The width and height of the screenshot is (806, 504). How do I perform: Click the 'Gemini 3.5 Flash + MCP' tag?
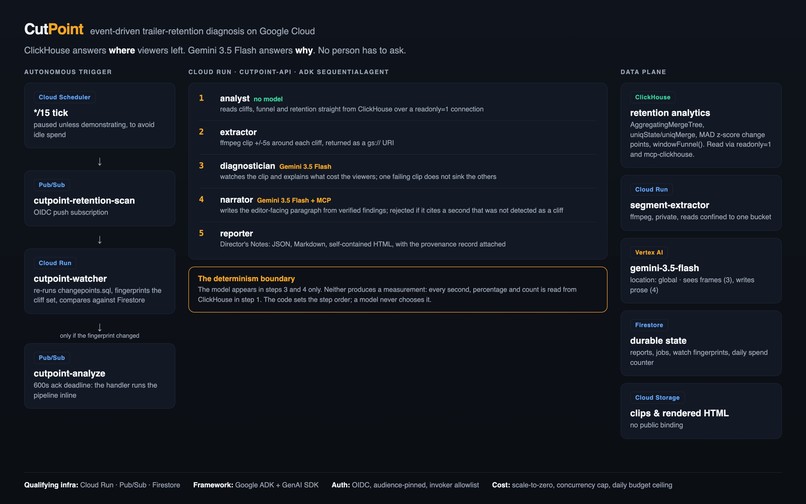click(294, 201)
